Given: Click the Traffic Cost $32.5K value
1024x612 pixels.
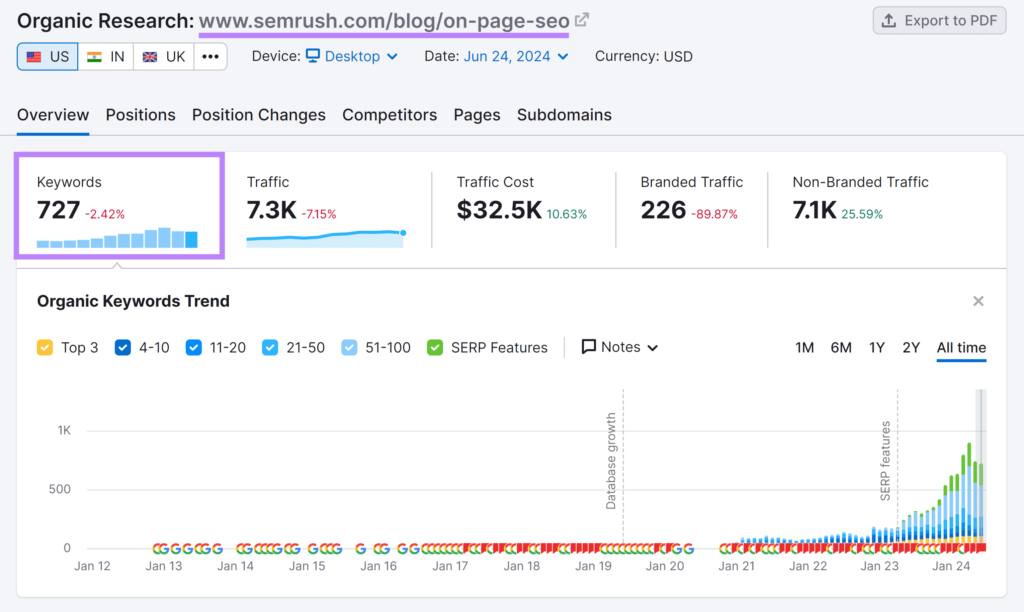Looking at the screenshot, I should (x=499, y=210).
